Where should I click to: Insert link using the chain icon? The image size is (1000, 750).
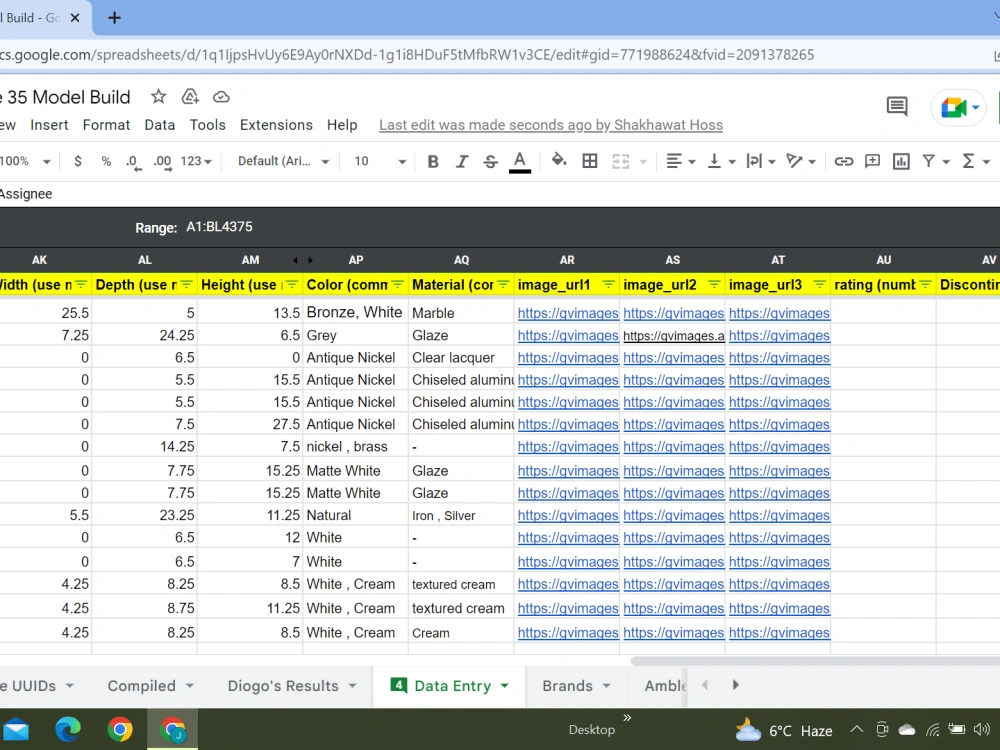tap(843, 161)
